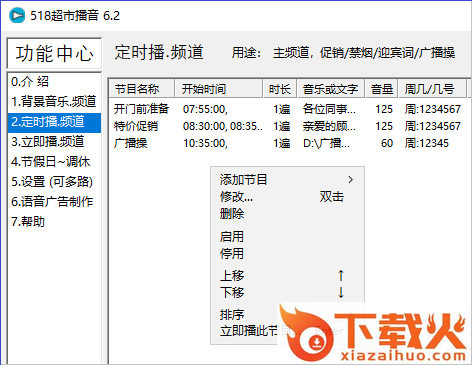Click the 开始时间 column header
Image resolution: width=472 pixels, height=365 pixels.
click(x=219, y=89)
